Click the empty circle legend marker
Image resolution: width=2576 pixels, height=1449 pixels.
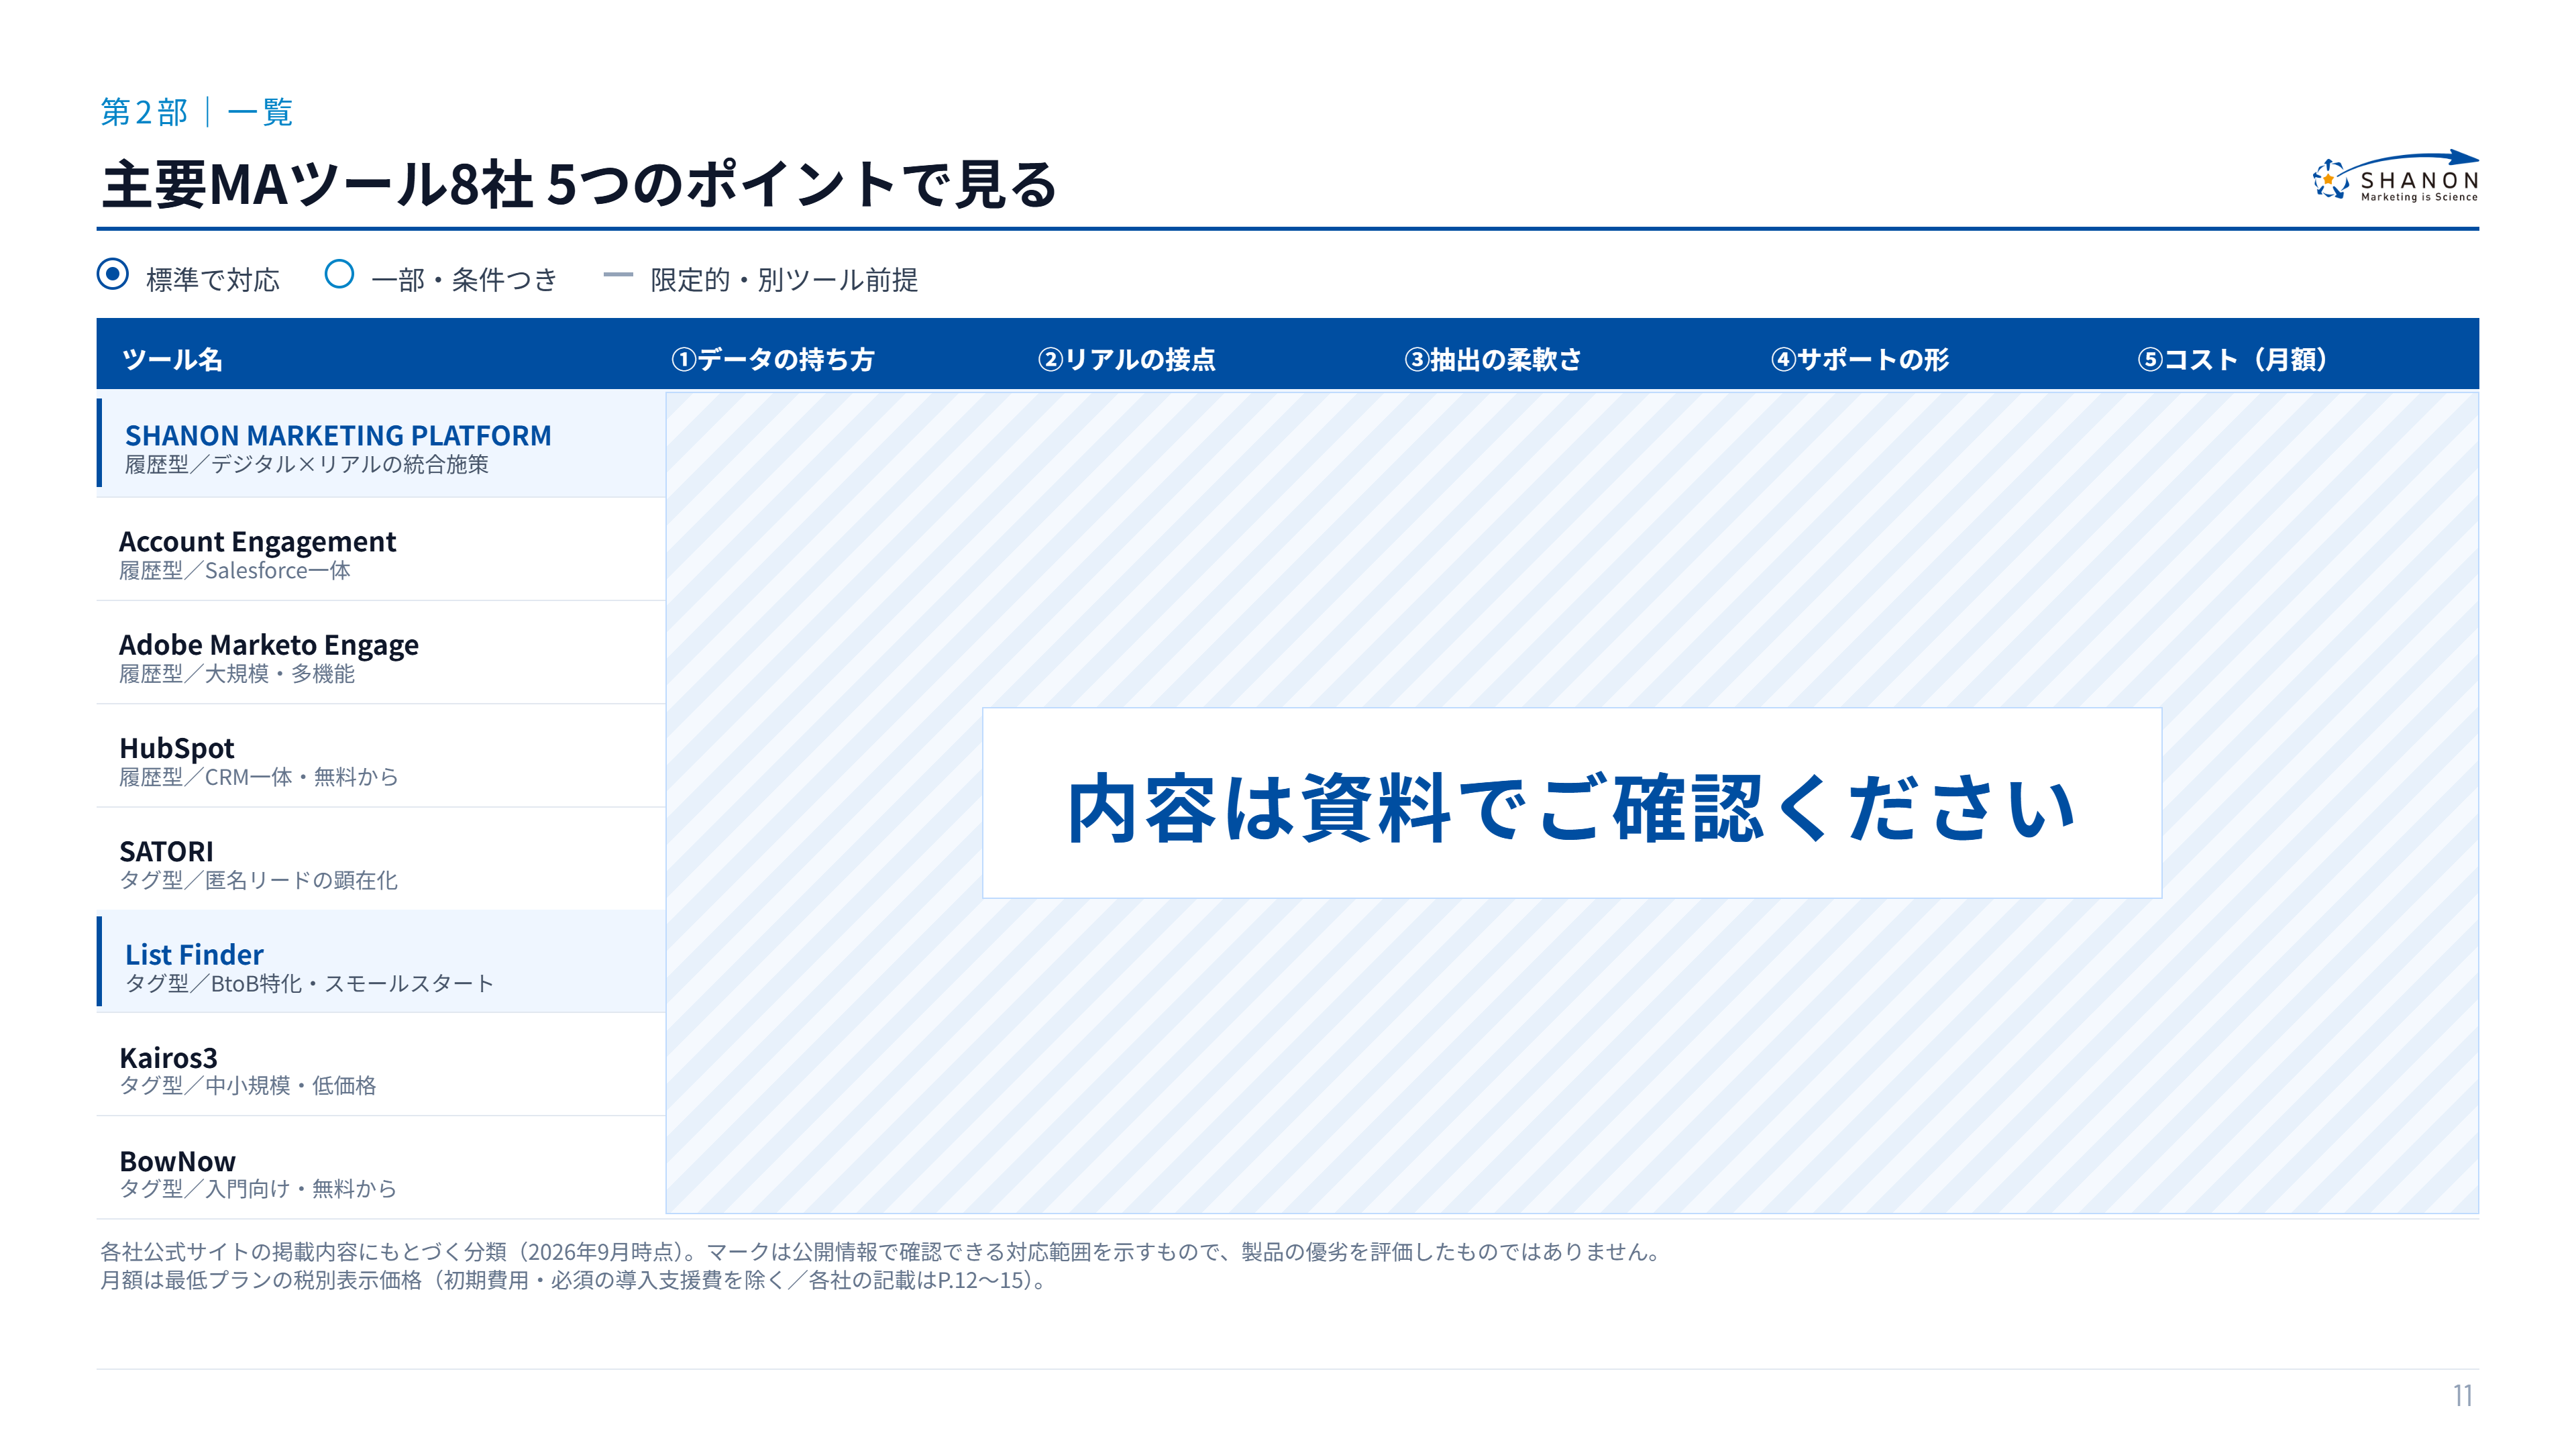pyautogui.click(x=339, y=274)
